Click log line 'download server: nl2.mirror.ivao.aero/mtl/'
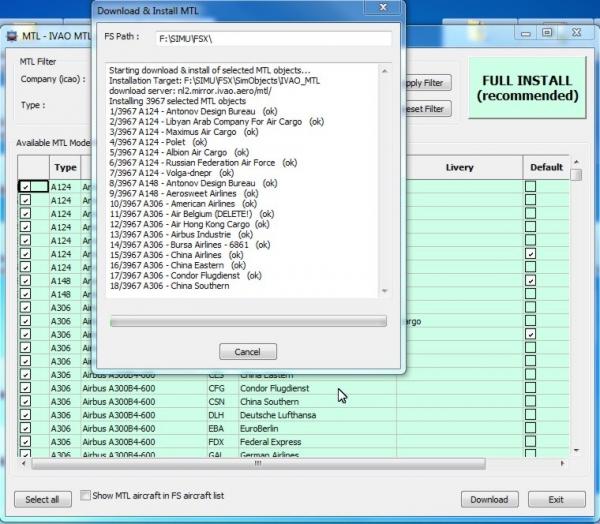Viewport: 600px width, 524px height. click(191, 91)
